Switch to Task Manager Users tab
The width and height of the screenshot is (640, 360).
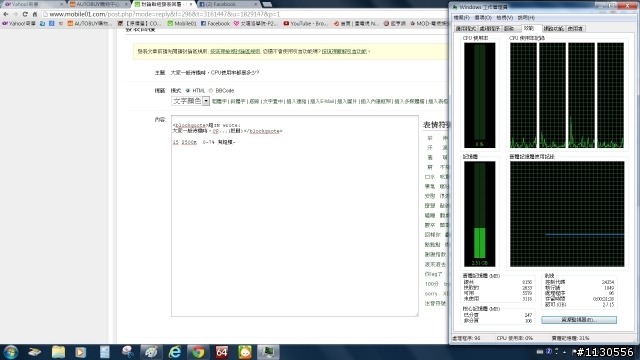click(x=575, y=29)
